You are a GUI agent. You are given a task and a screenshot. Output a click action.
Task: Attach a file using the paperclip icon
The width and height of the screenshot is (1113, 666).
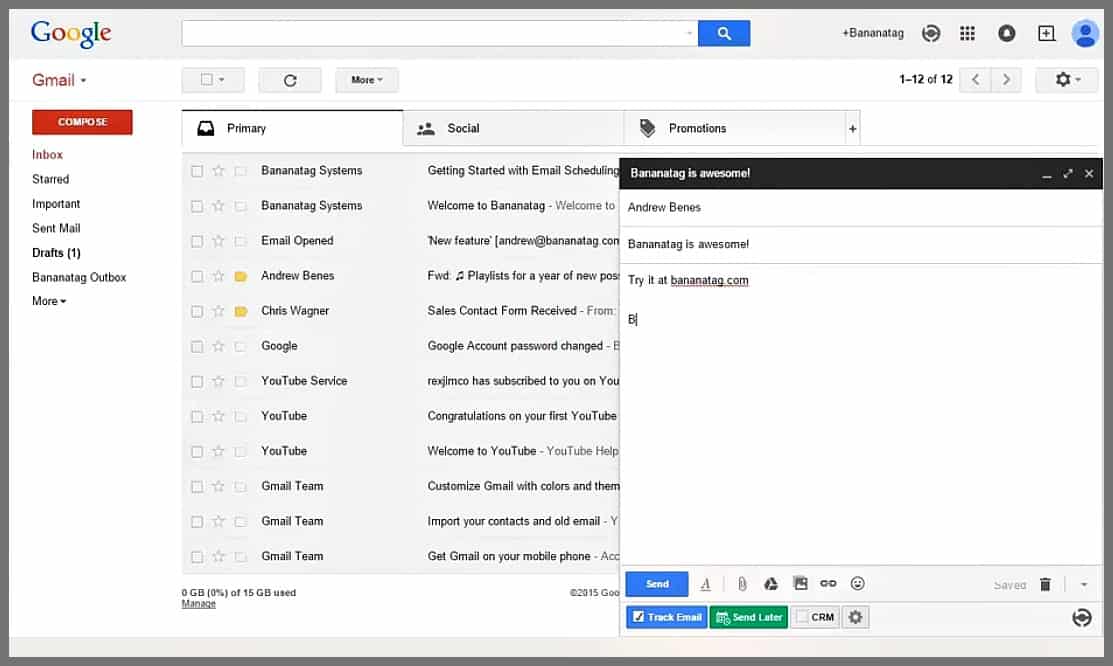pos(741,584)
